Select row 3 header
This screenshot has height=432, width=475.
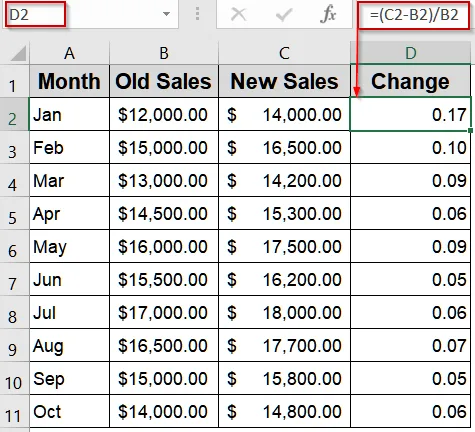[x=14, y=147]
